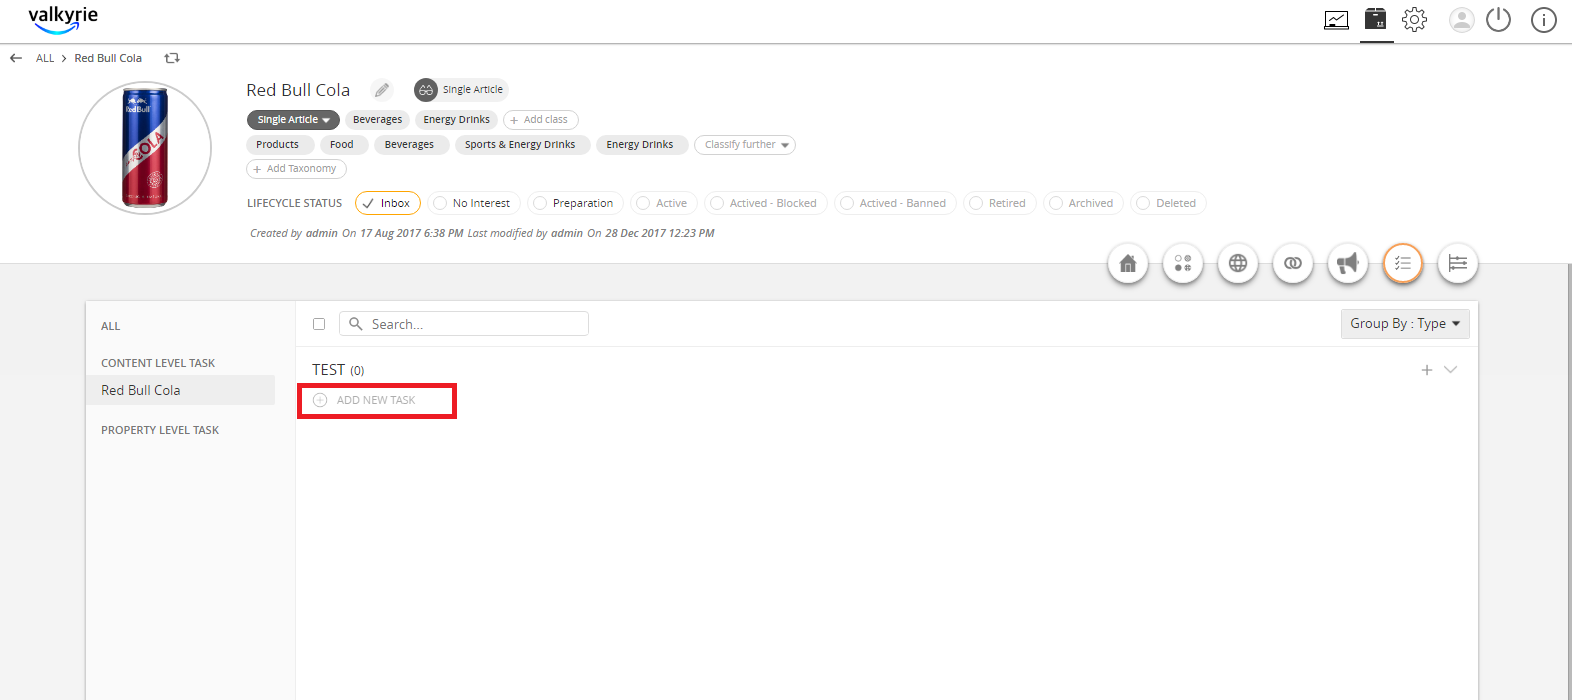
Task: Open the Classify further dropdown
Action: 745,145
